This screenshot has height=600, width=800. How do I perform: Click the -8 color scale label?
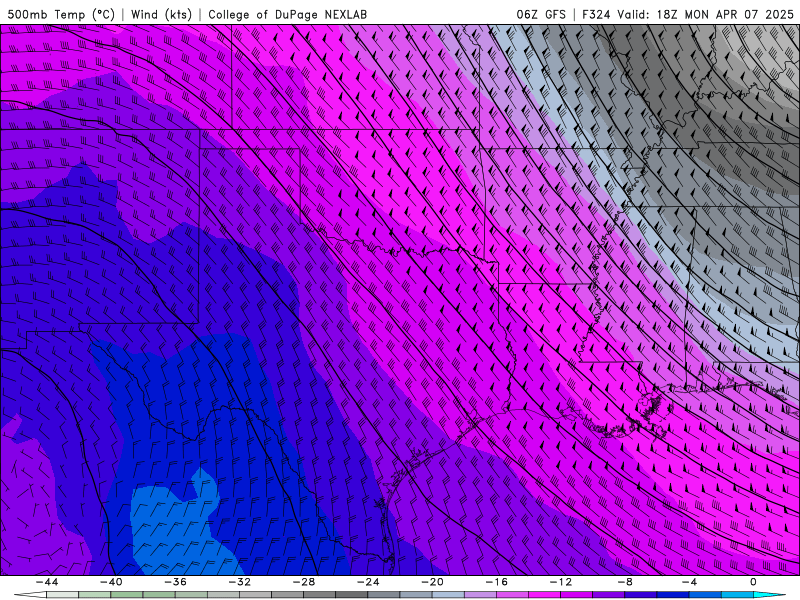point(625,582)
